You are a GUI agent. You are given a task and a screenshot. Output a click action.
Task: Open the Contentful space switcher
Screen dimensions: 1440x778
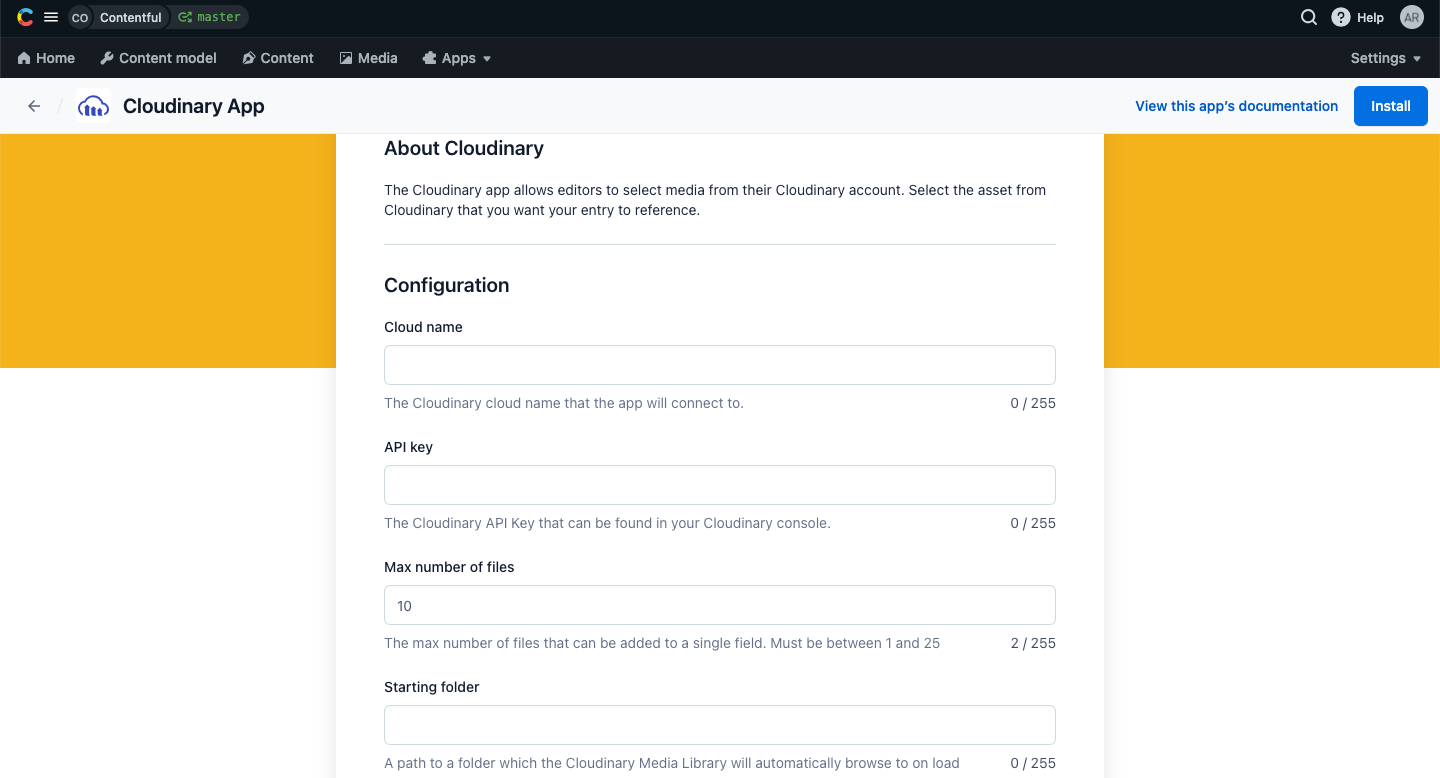pyautogui.click(x=130, y=17)
